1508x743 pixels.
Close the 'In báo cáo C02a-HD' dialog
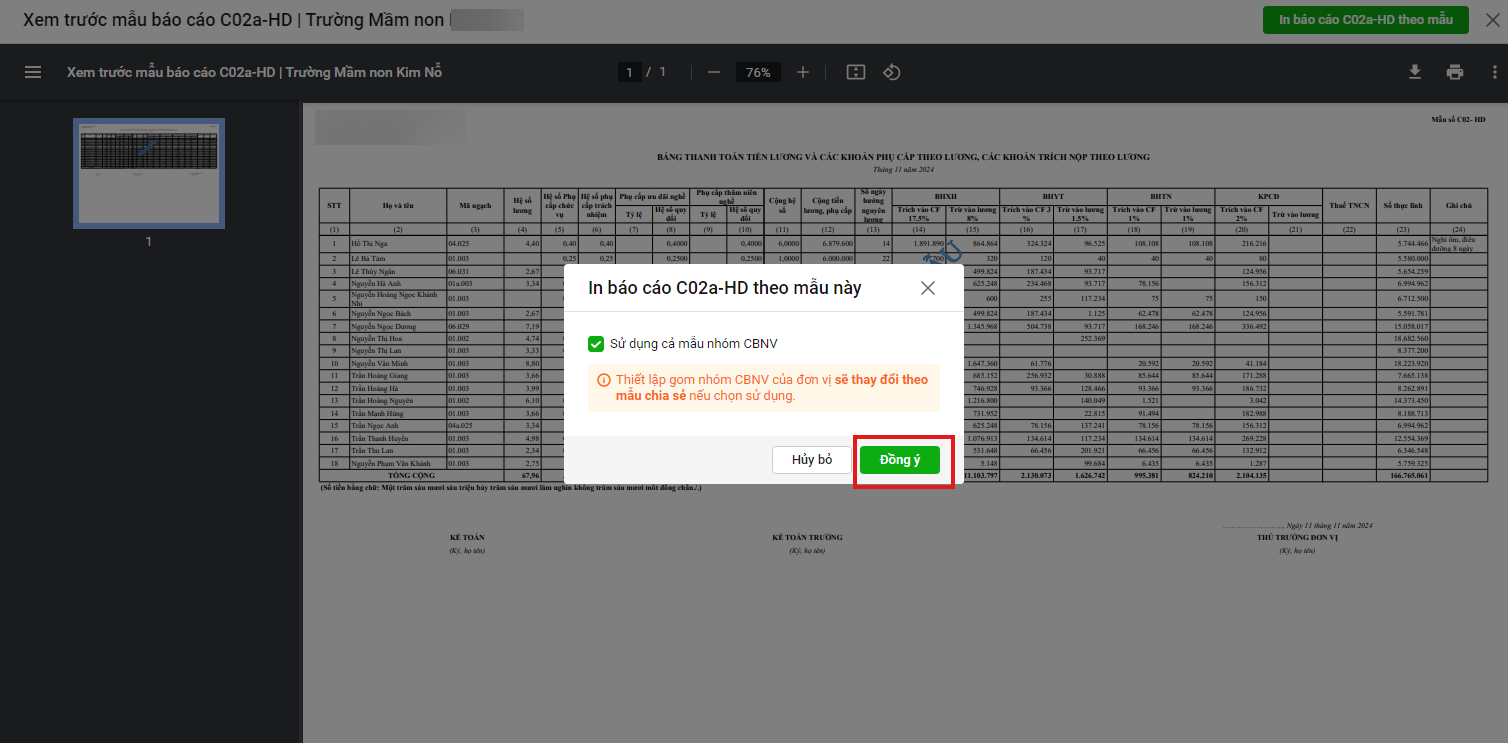[927, 288]
